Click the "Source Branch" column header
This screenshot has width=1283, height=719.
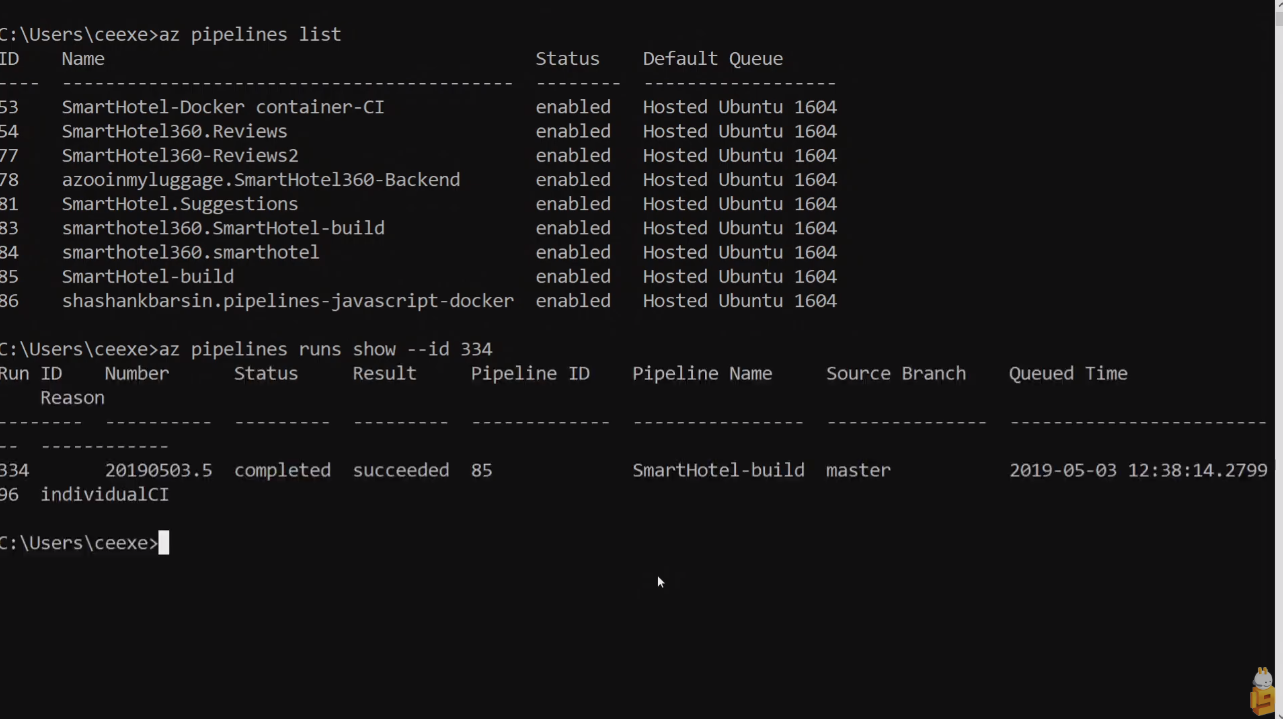[x=896, y=374]
